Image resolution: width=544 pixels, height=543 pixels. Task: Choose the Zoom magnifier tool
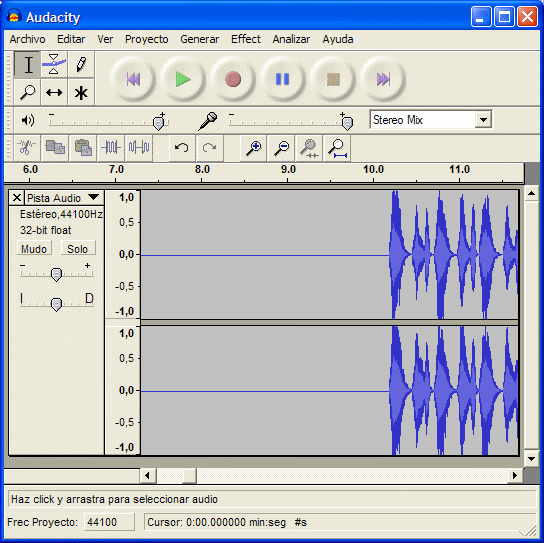(x=27, y=92)
